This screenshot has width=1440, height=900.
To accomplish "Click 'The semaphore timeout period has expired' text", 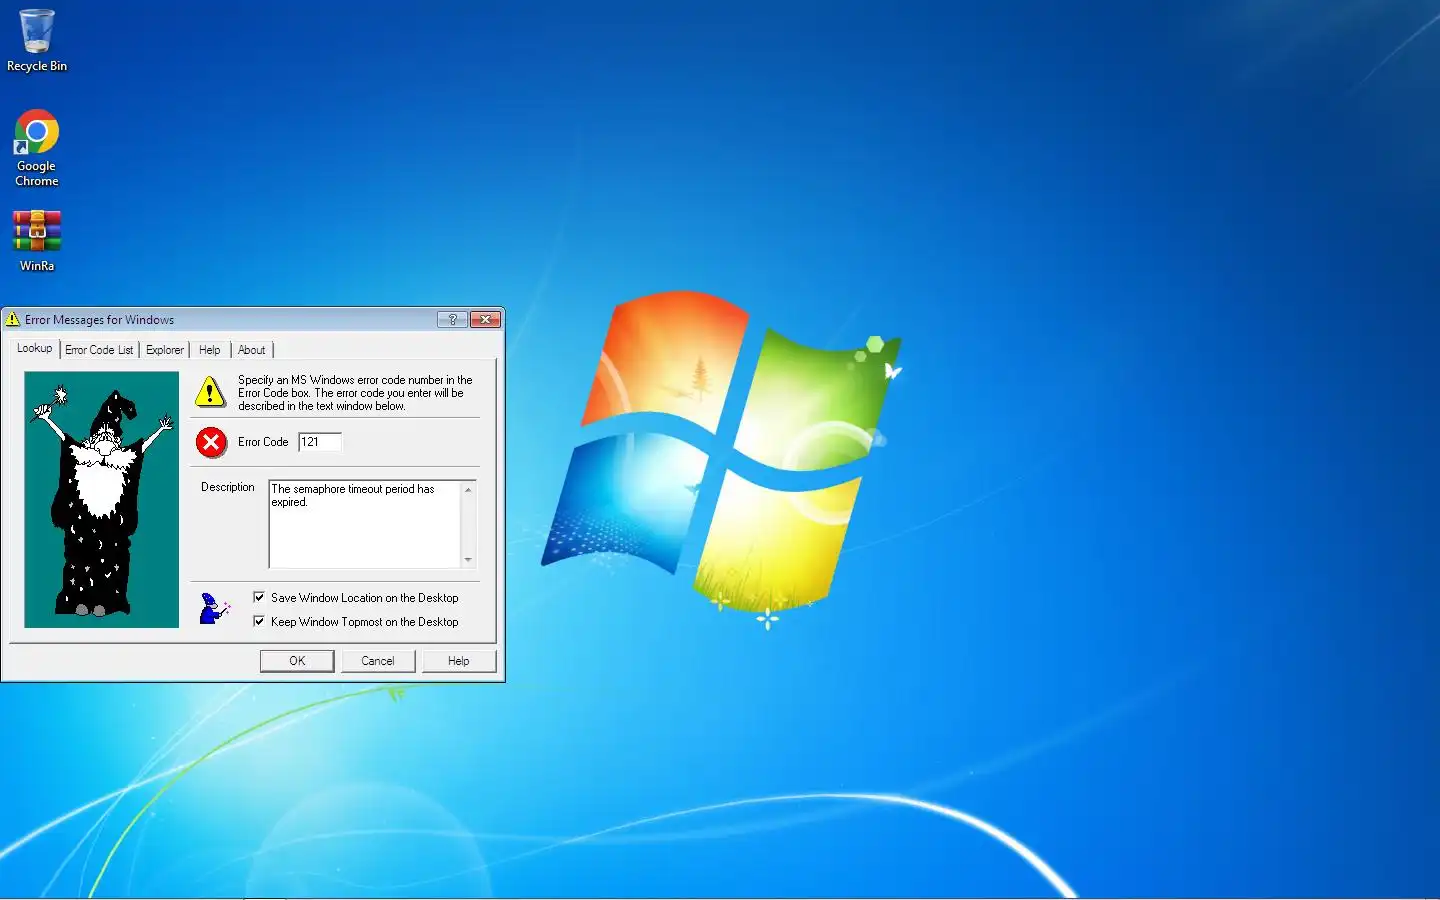I will click(x=353, y=496).
